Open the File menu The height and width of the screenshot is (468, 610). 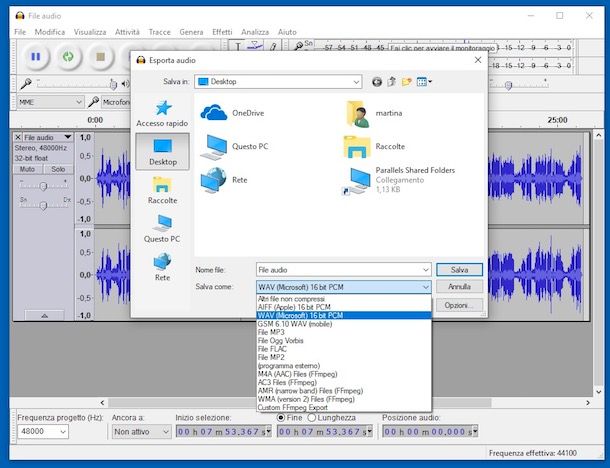20,32
